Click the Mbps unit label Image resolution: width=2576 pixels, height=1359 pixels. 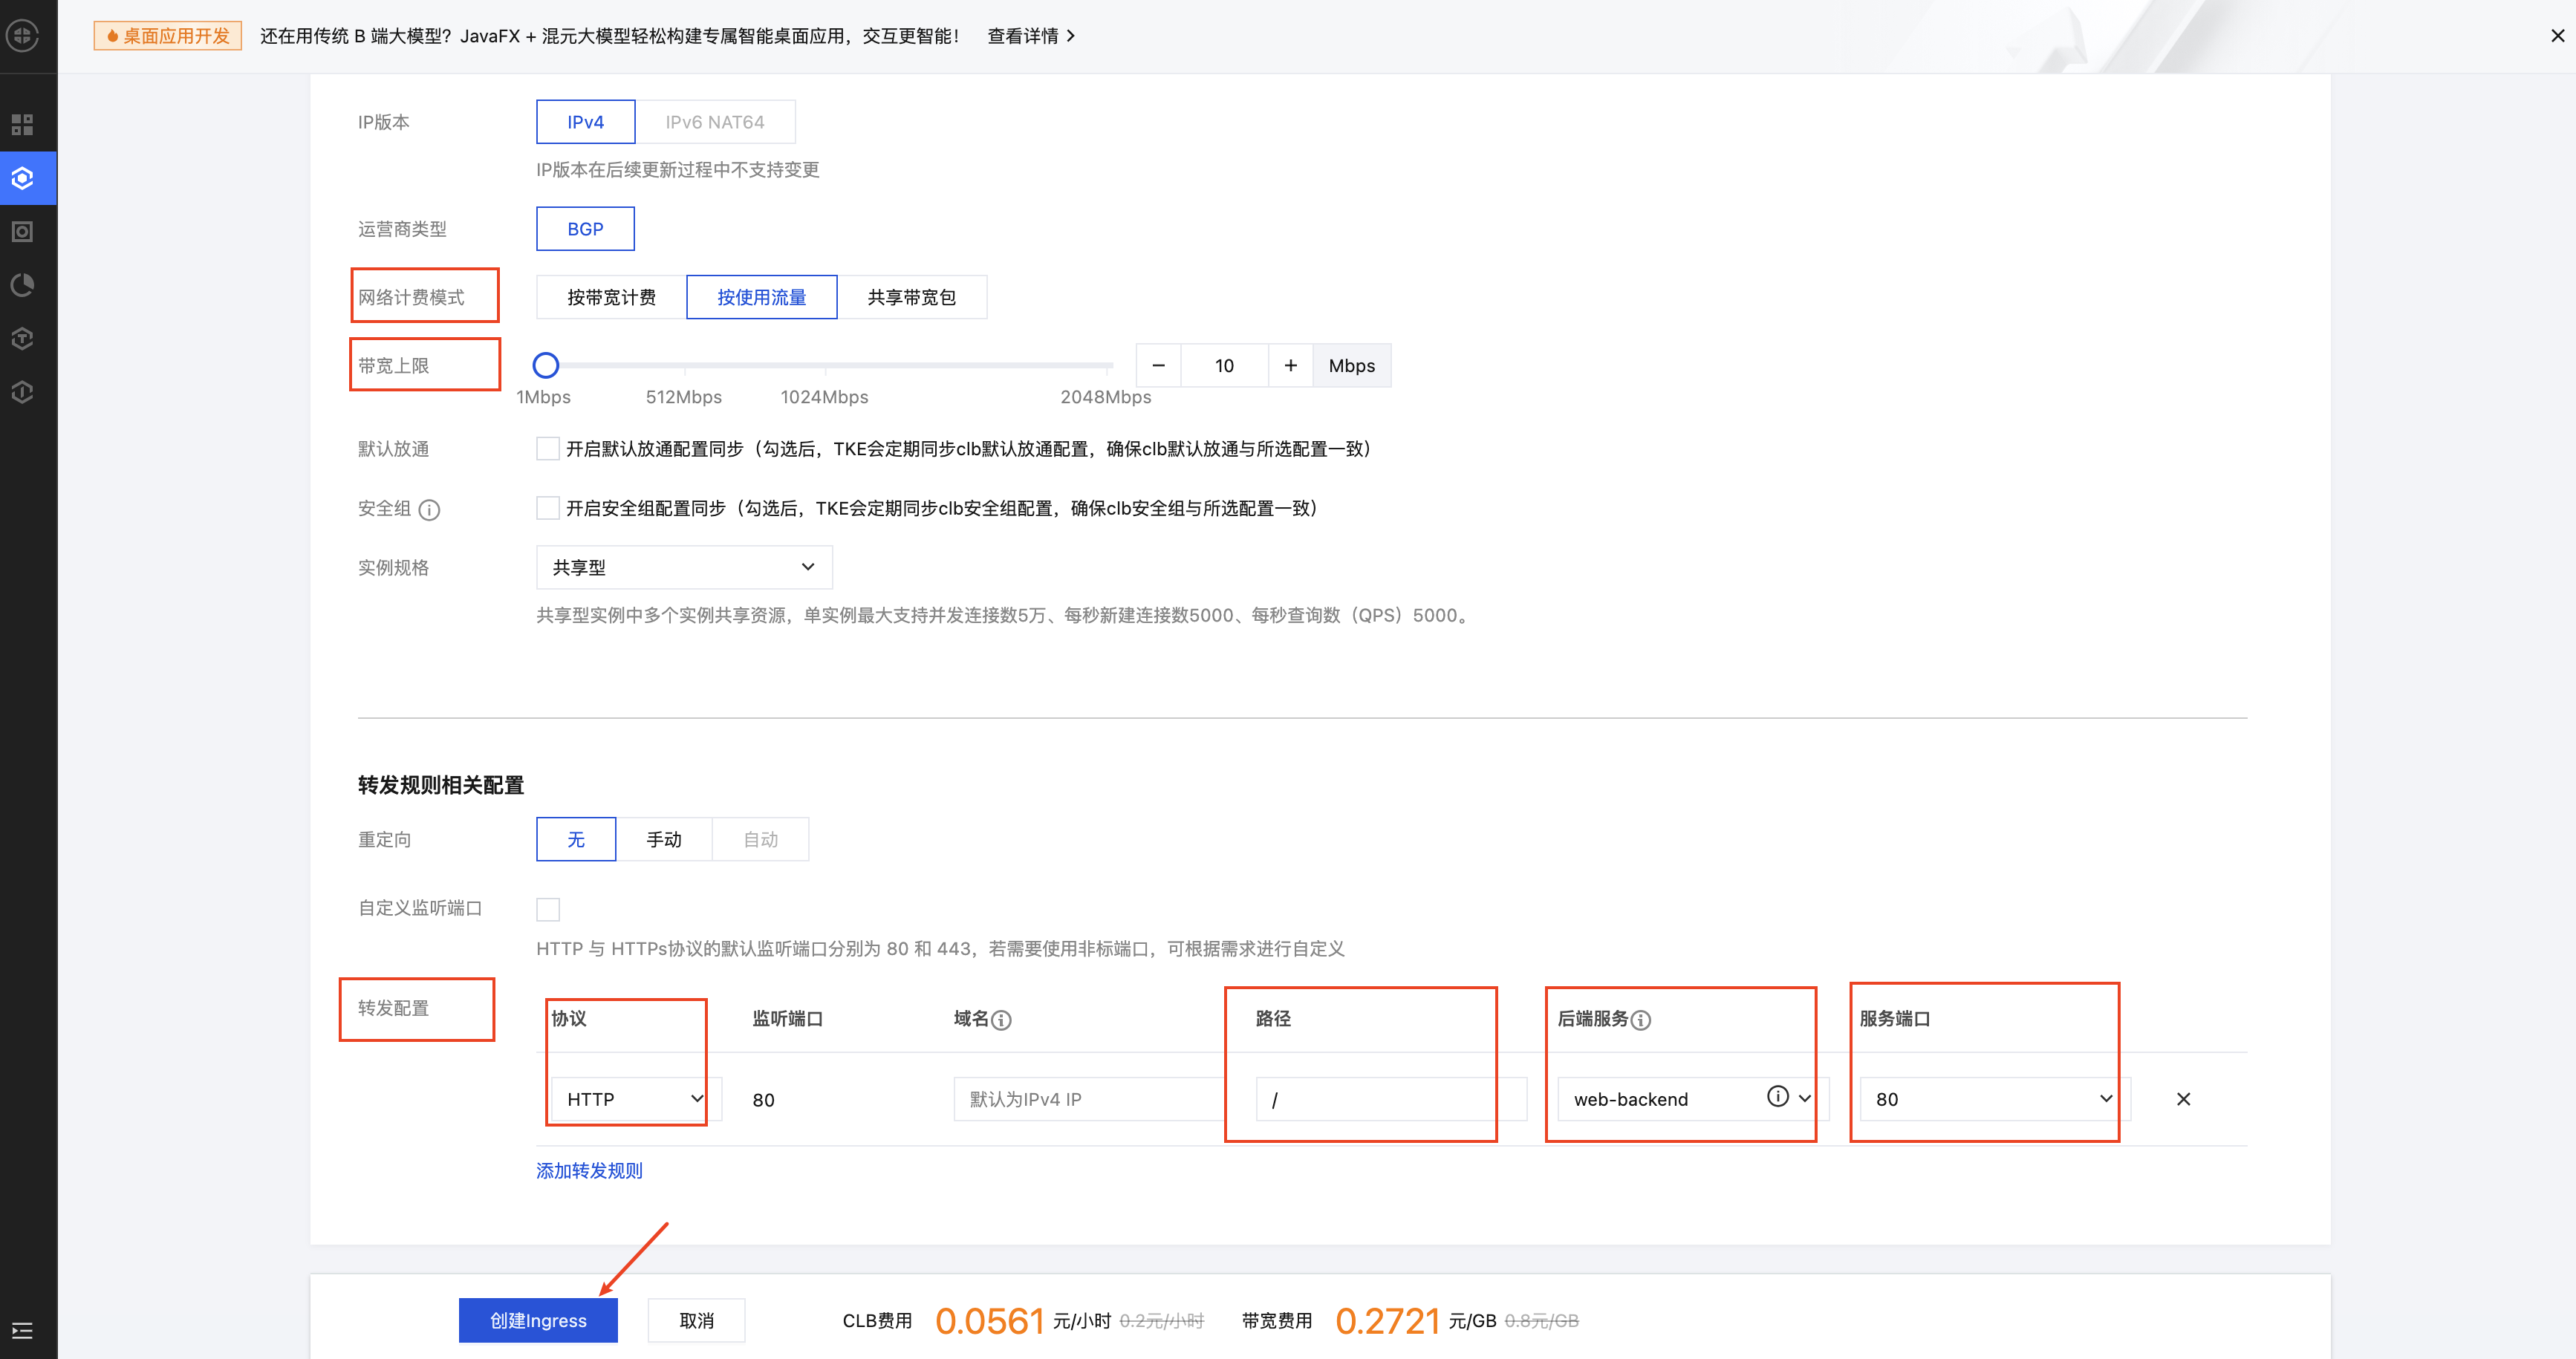1352,366
